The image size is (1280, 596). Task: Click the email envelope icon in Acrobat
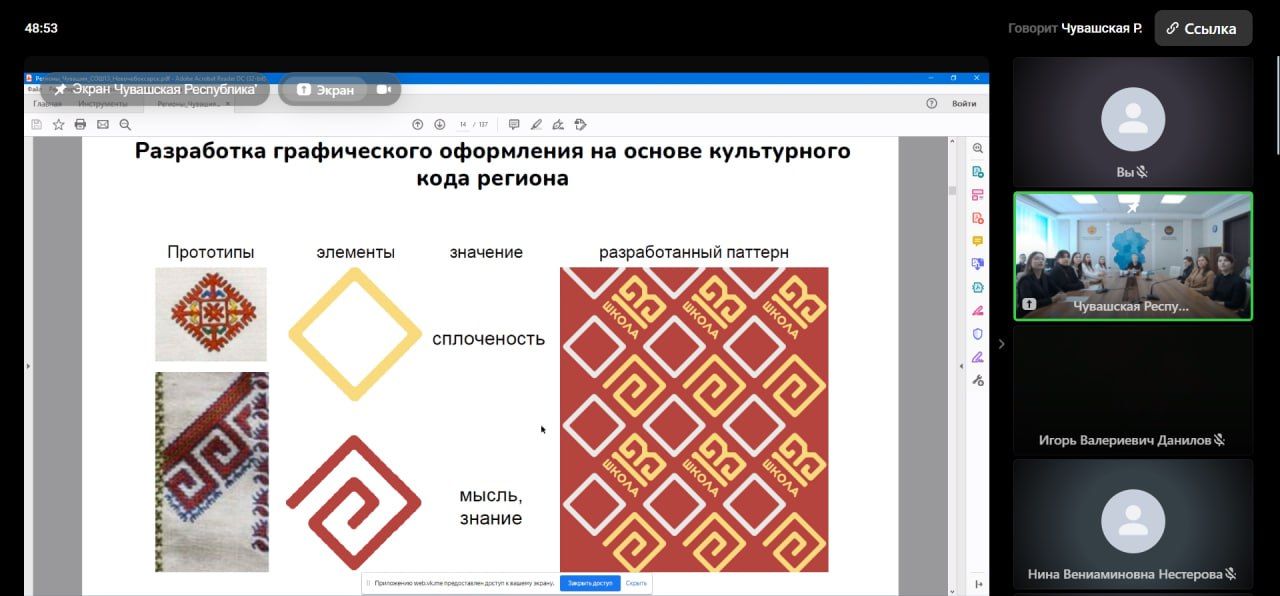[102, 125]
